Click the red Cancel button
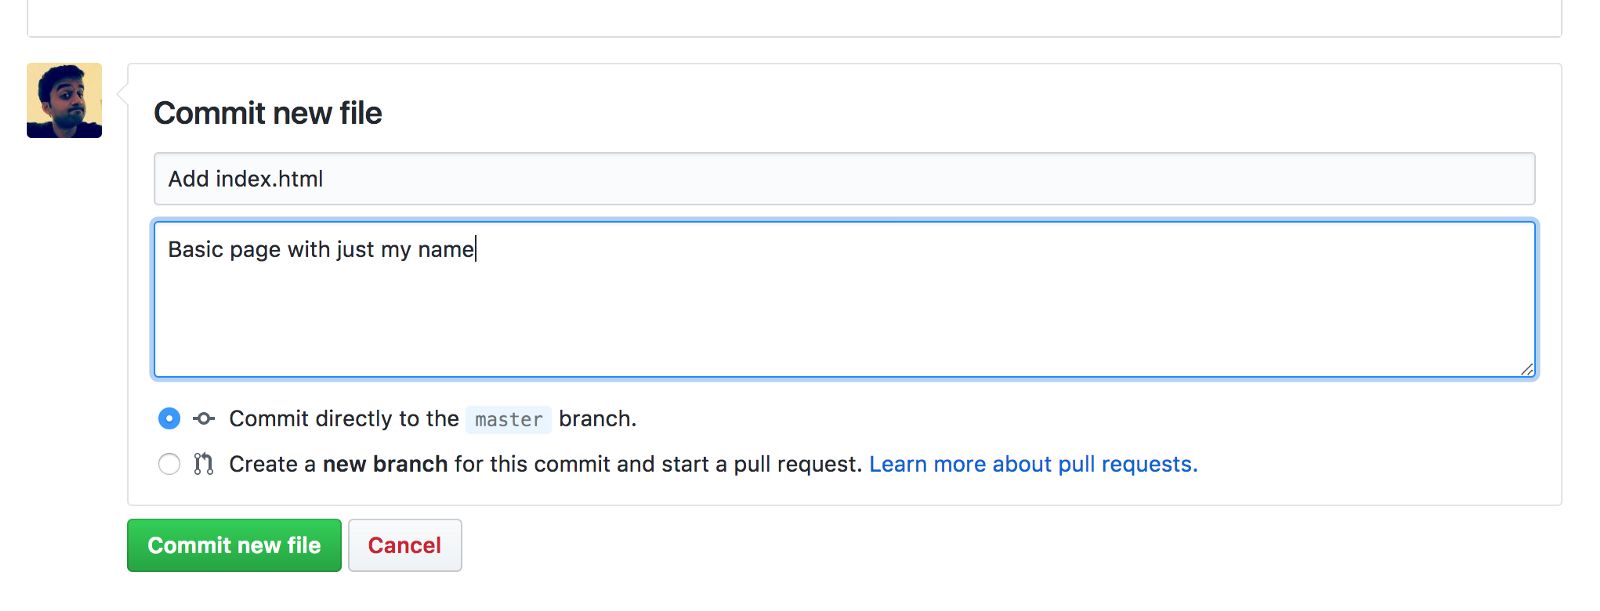The height and width of the screenshot is (611, 1600). pyautogui.click(x=404, y=545)
